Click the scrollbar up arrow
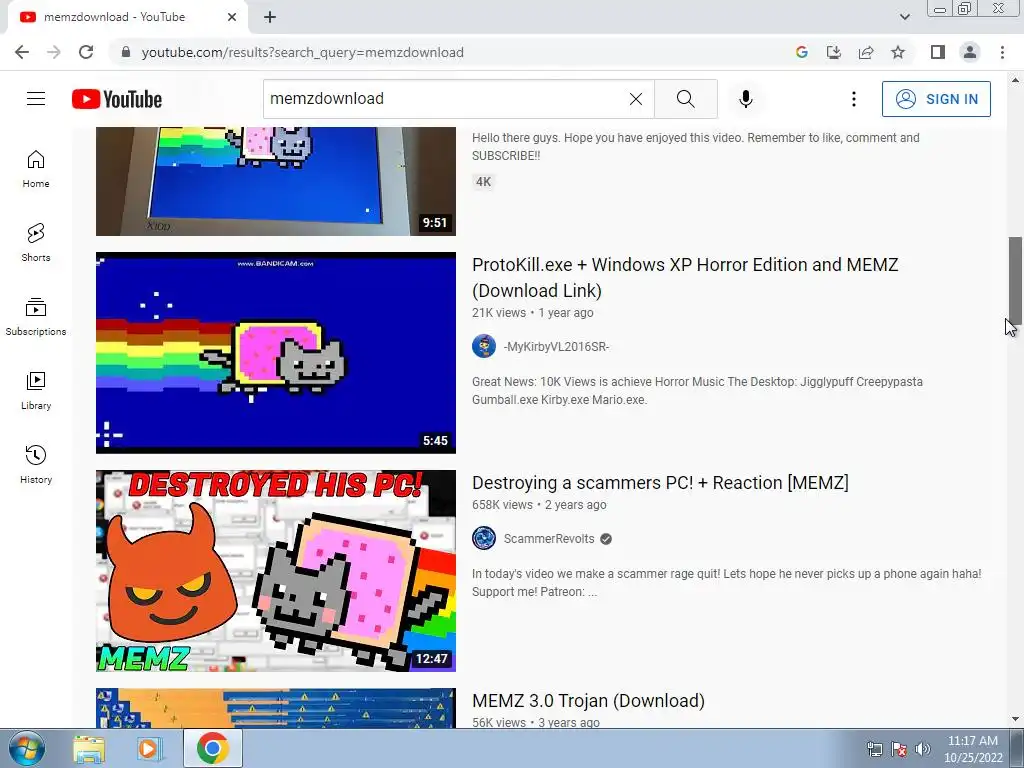This screenshot has width=1024, height=768. click(x=1015, y=80)
